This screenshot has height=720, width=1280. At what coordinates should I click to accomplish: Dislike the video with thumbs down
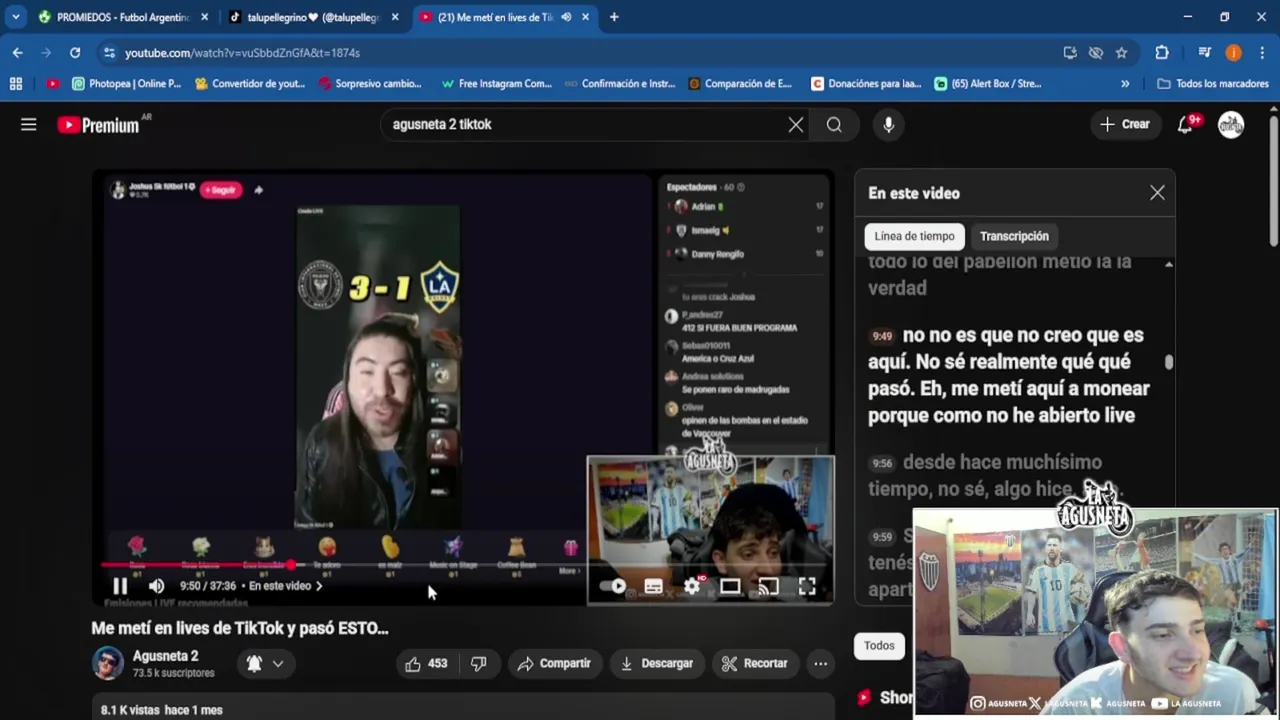click(x=479, y=663)
